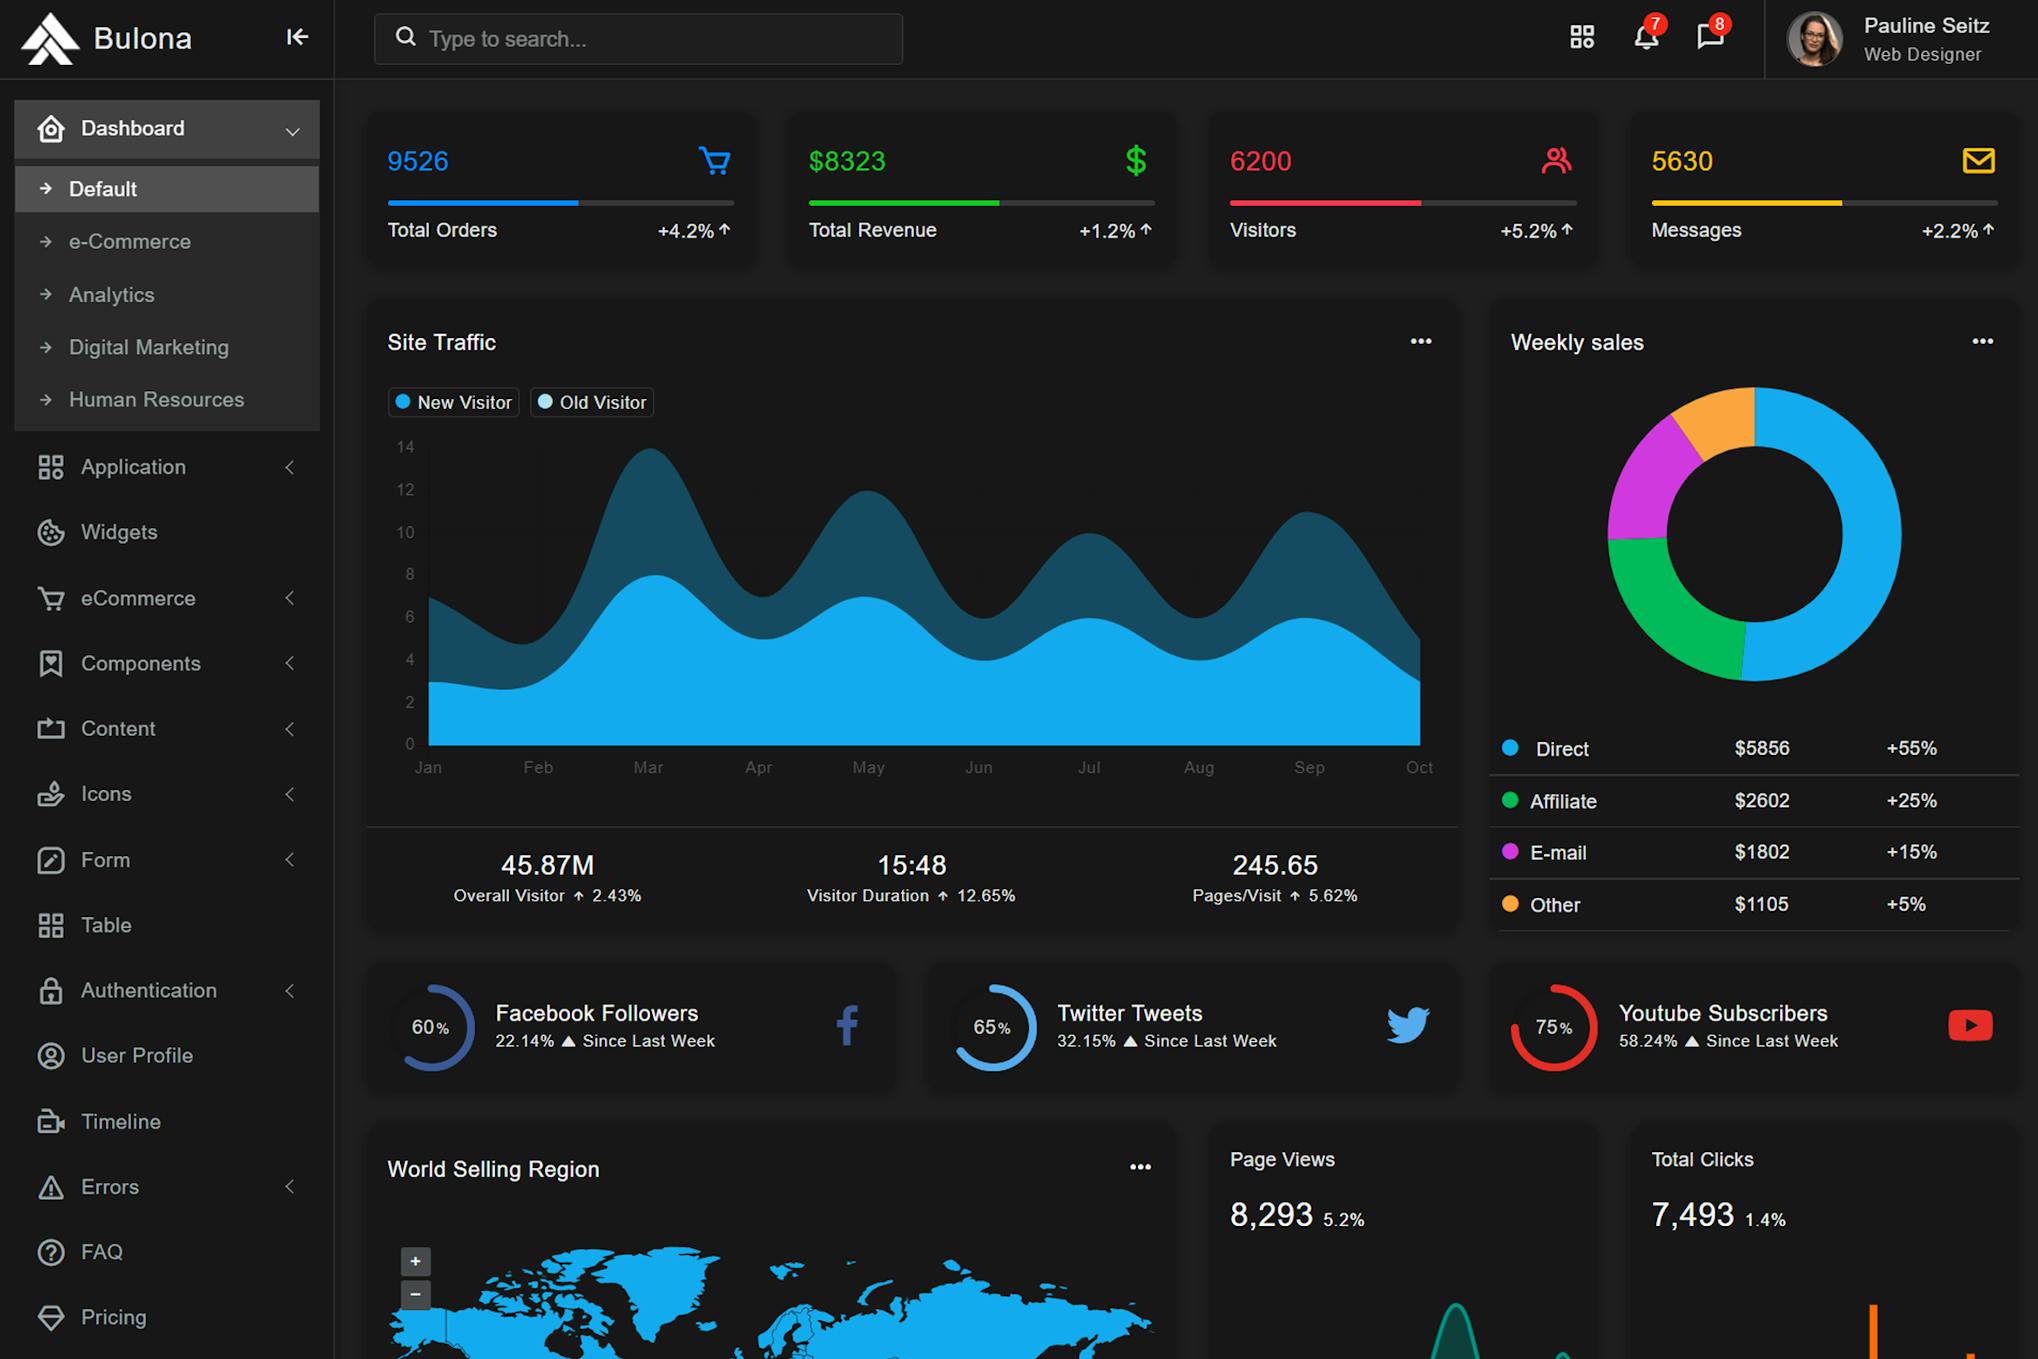Click the Twitter bird icon
The image size is (2038, 1359).
(1407, 1025)
